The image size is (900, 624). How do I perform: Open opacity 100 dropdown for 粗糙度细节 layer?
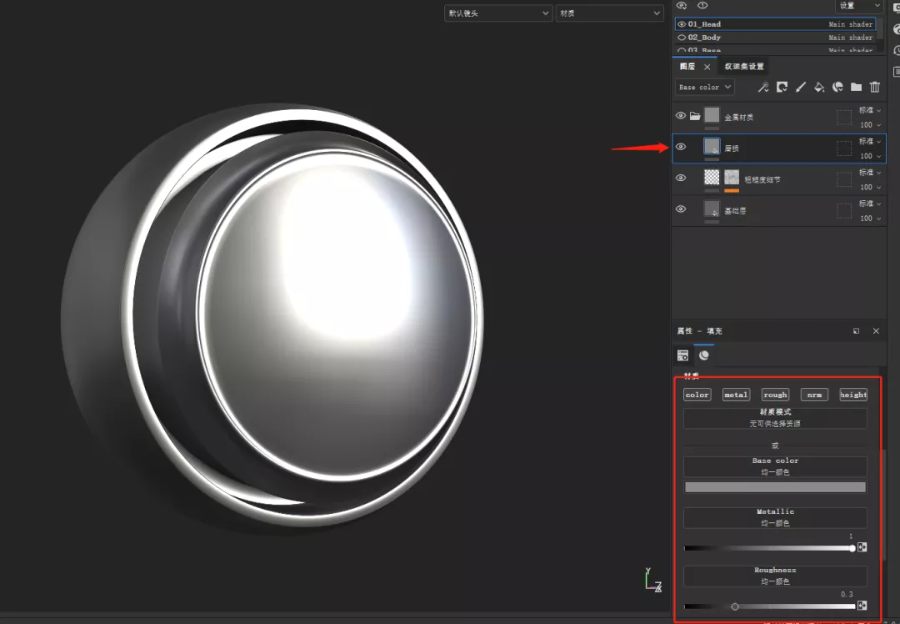(x=870, y=187)
